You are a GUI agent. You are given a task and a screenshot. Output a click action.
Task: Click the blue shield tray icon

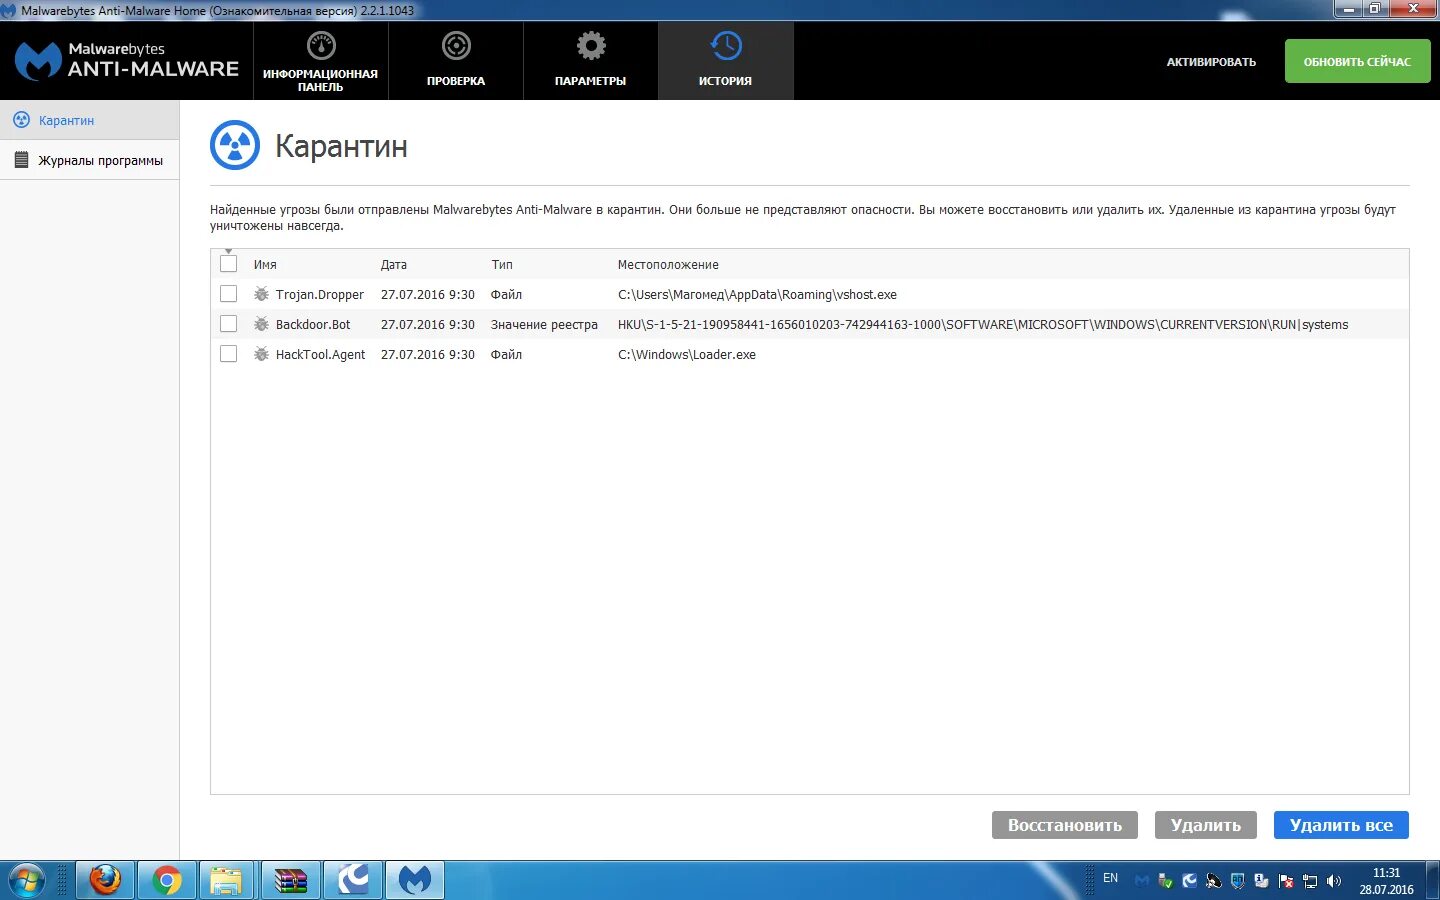point(1238,881)
